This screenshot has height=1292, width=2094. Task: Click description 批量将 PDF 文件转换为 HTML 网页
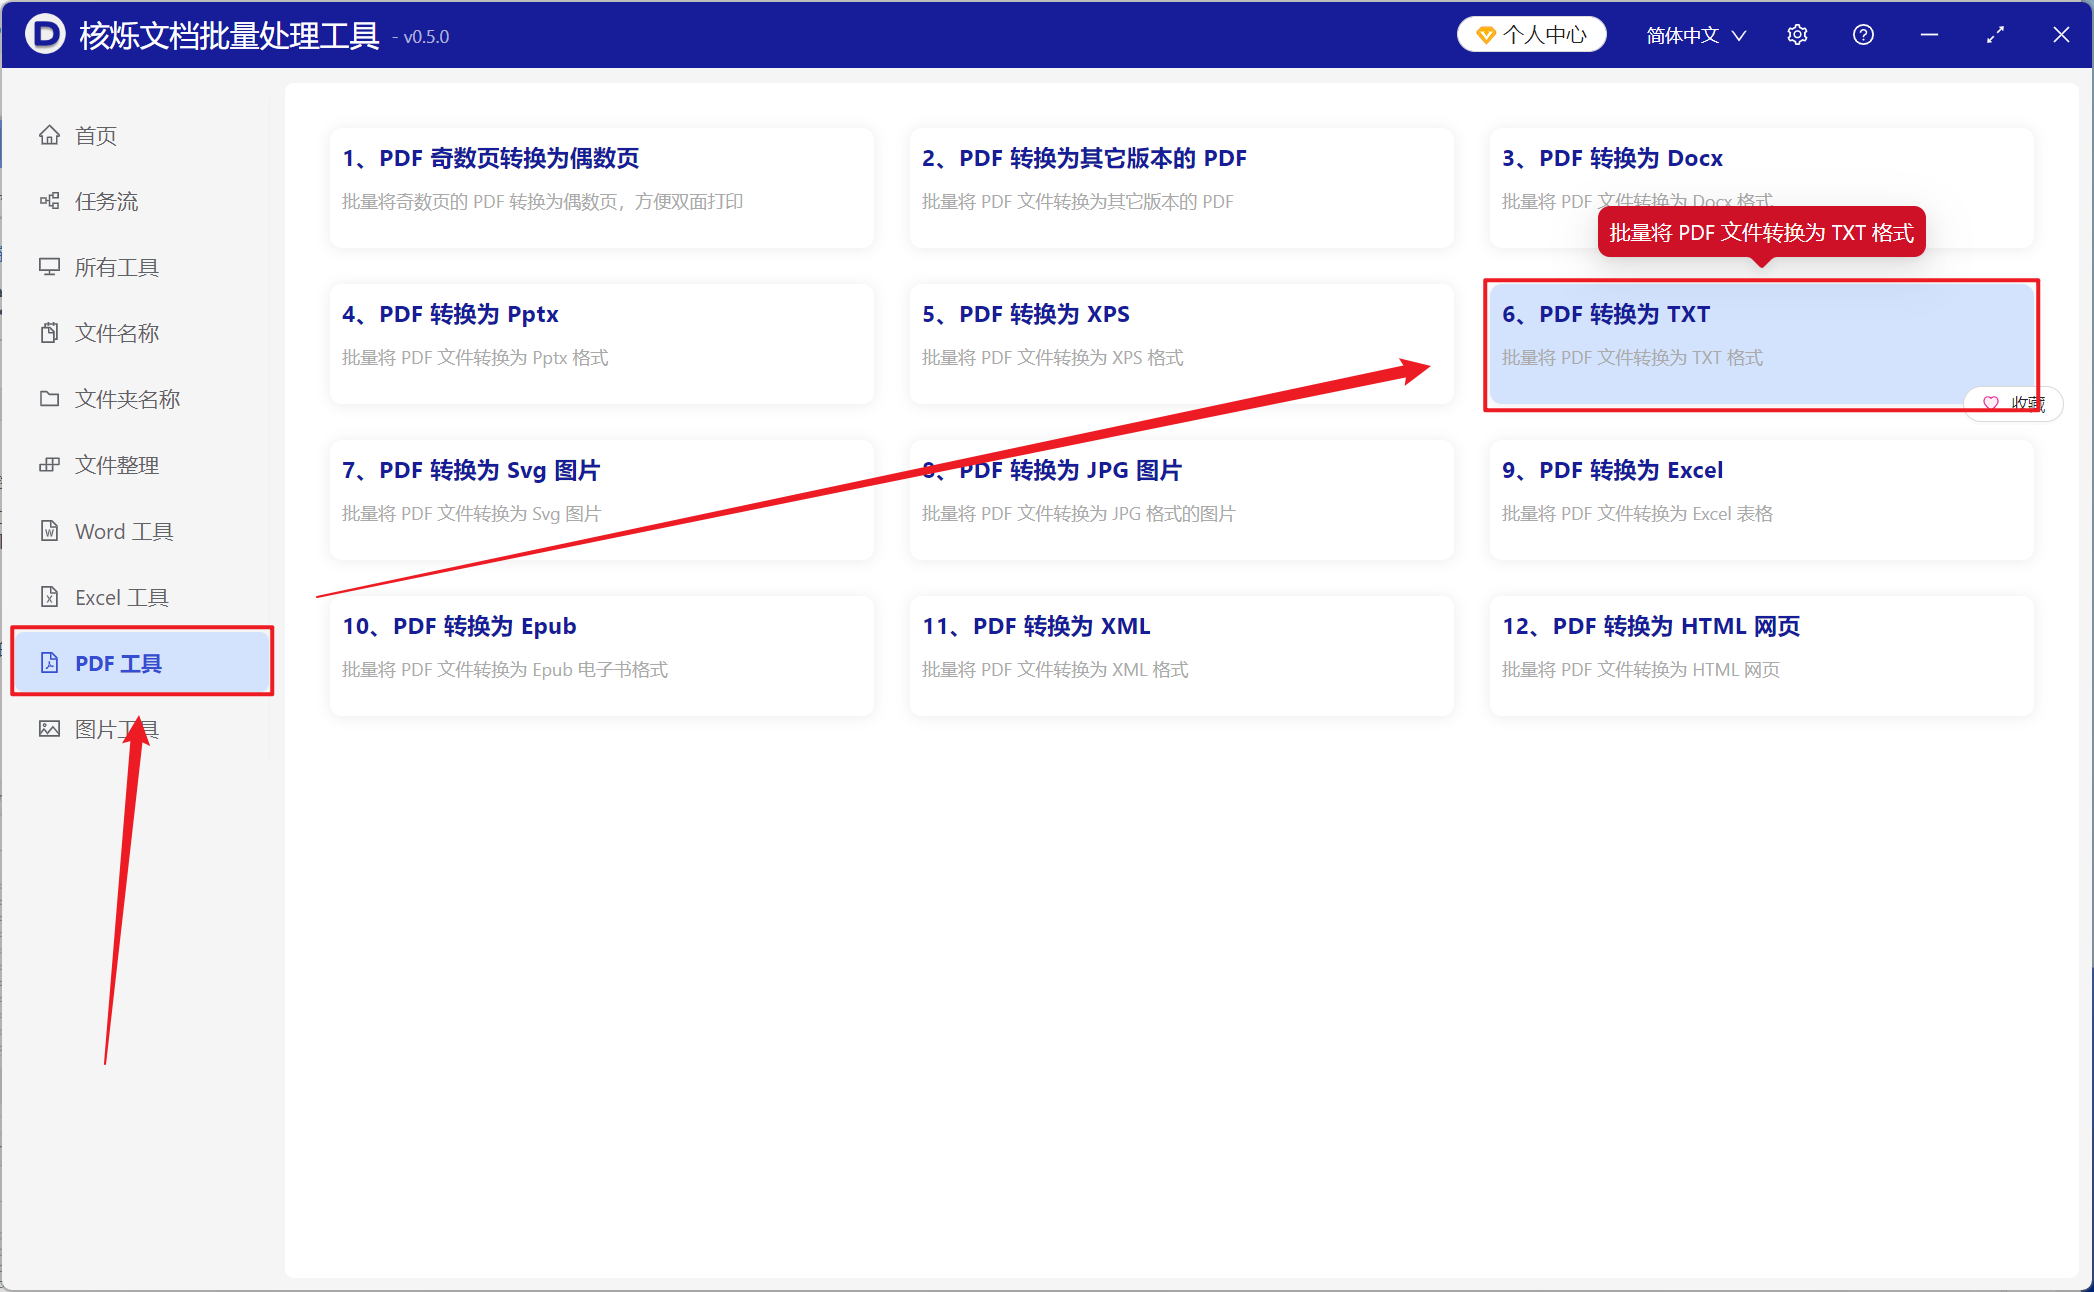1641,670
